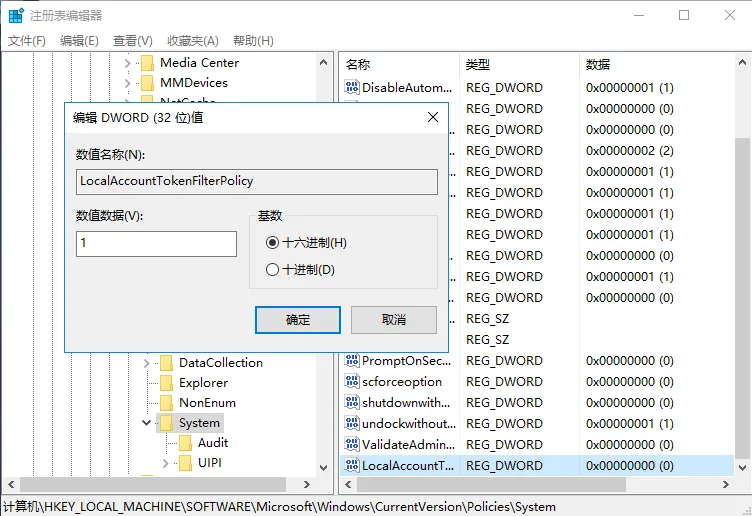The image size is (752, 516).
Task: Click the 0x00000002 (2) data cell
Action: point(630,151)
